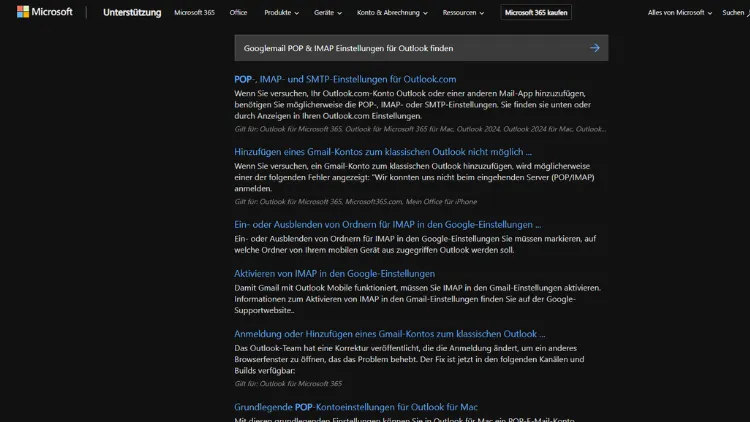Open POP-, IMAP- und SMTP-Einstellungen result
Image resolution: width=750 pixels, height=422 pixels.
click(x=345, y=79)
